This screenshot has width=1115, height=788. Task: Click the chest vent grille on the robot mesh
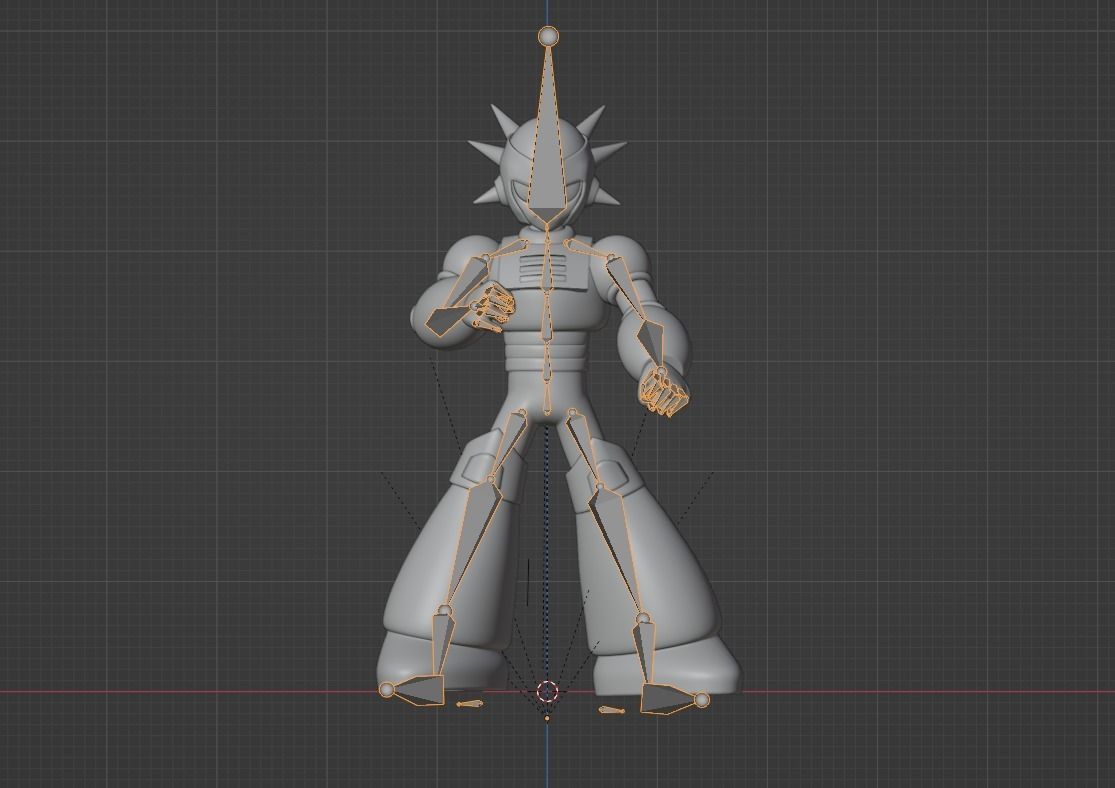pos(545,271)
